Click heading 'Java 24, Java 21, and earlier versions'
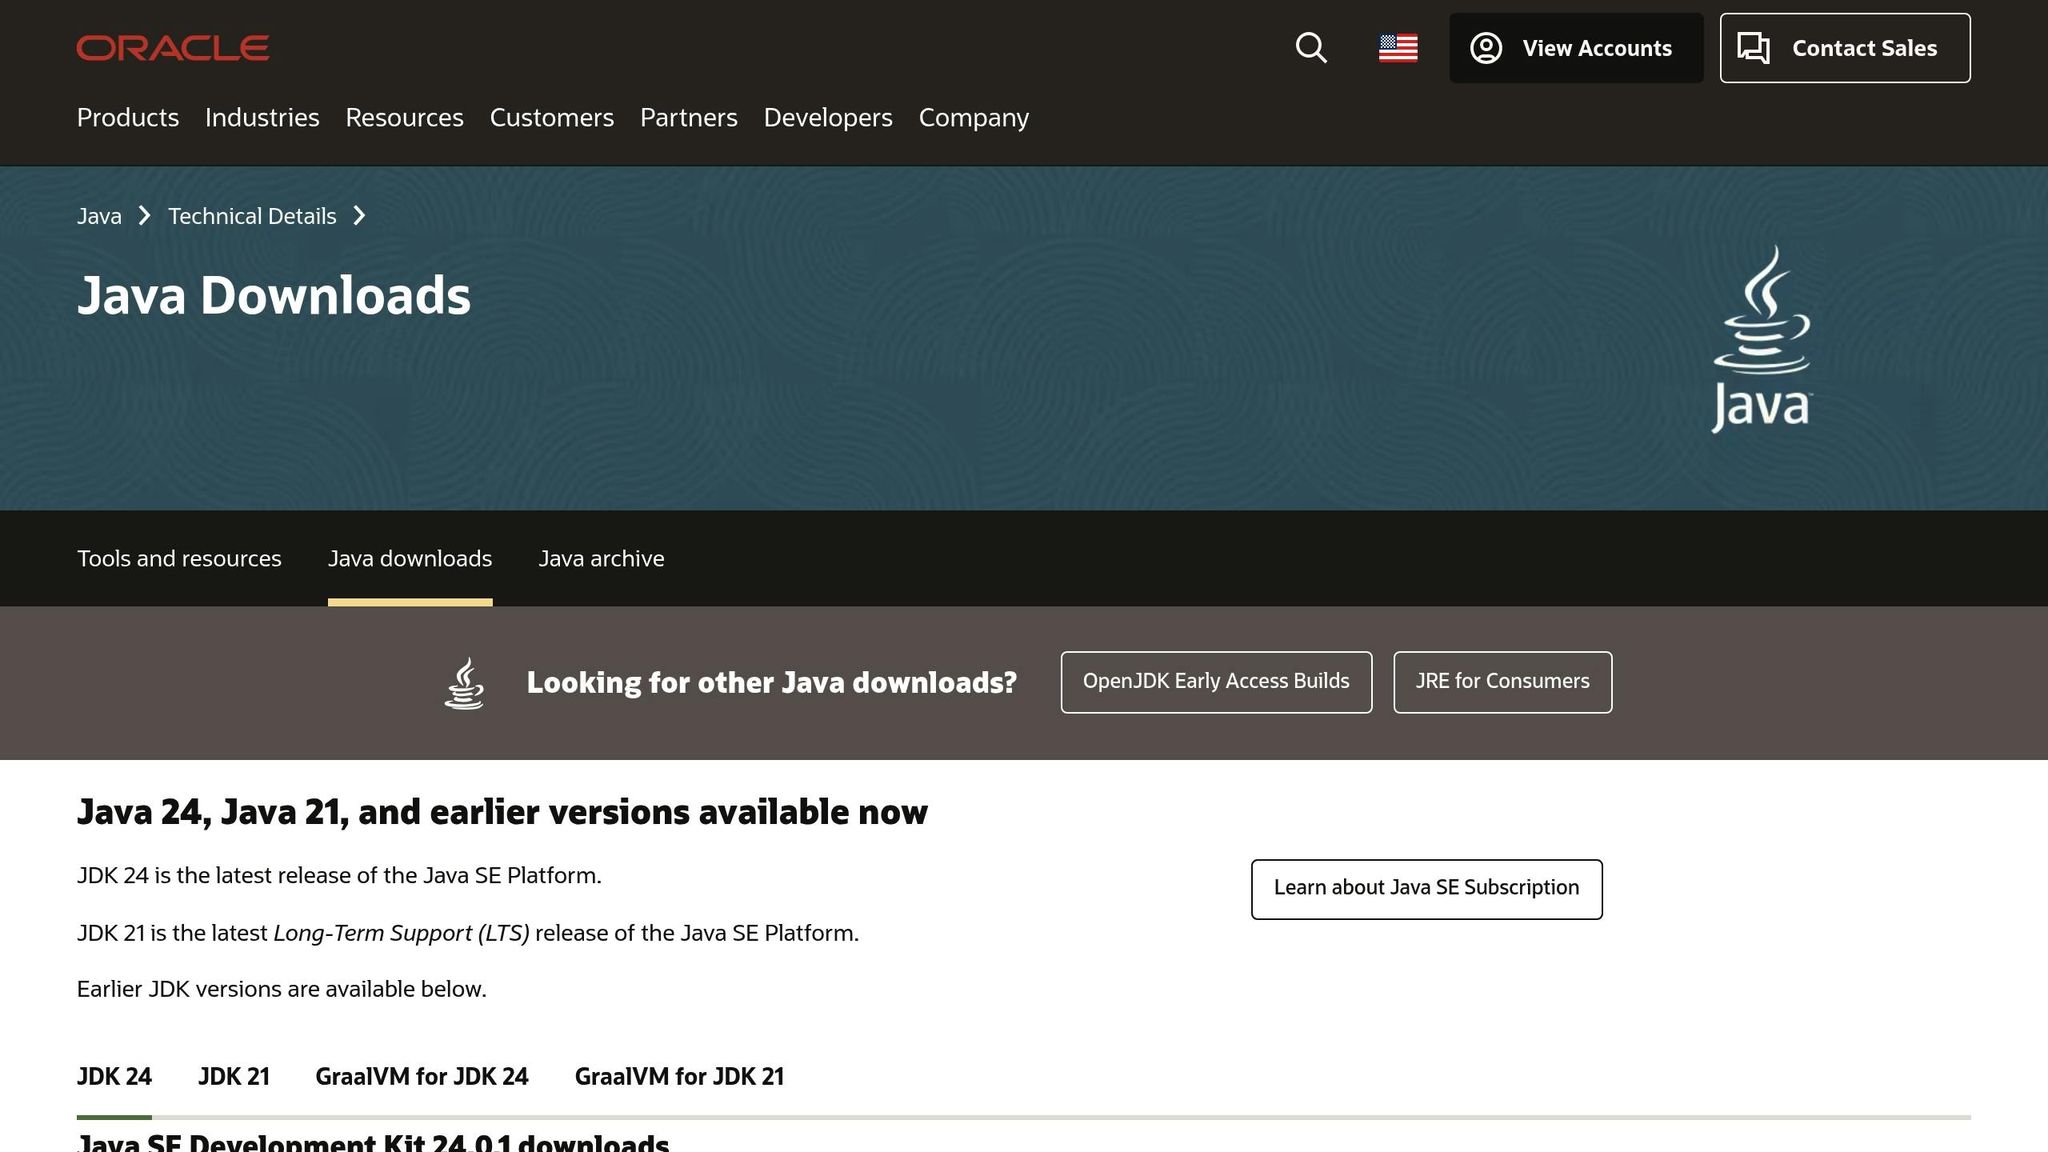The width and height of the screenshot is (2048, 1152). coord(502,813)
